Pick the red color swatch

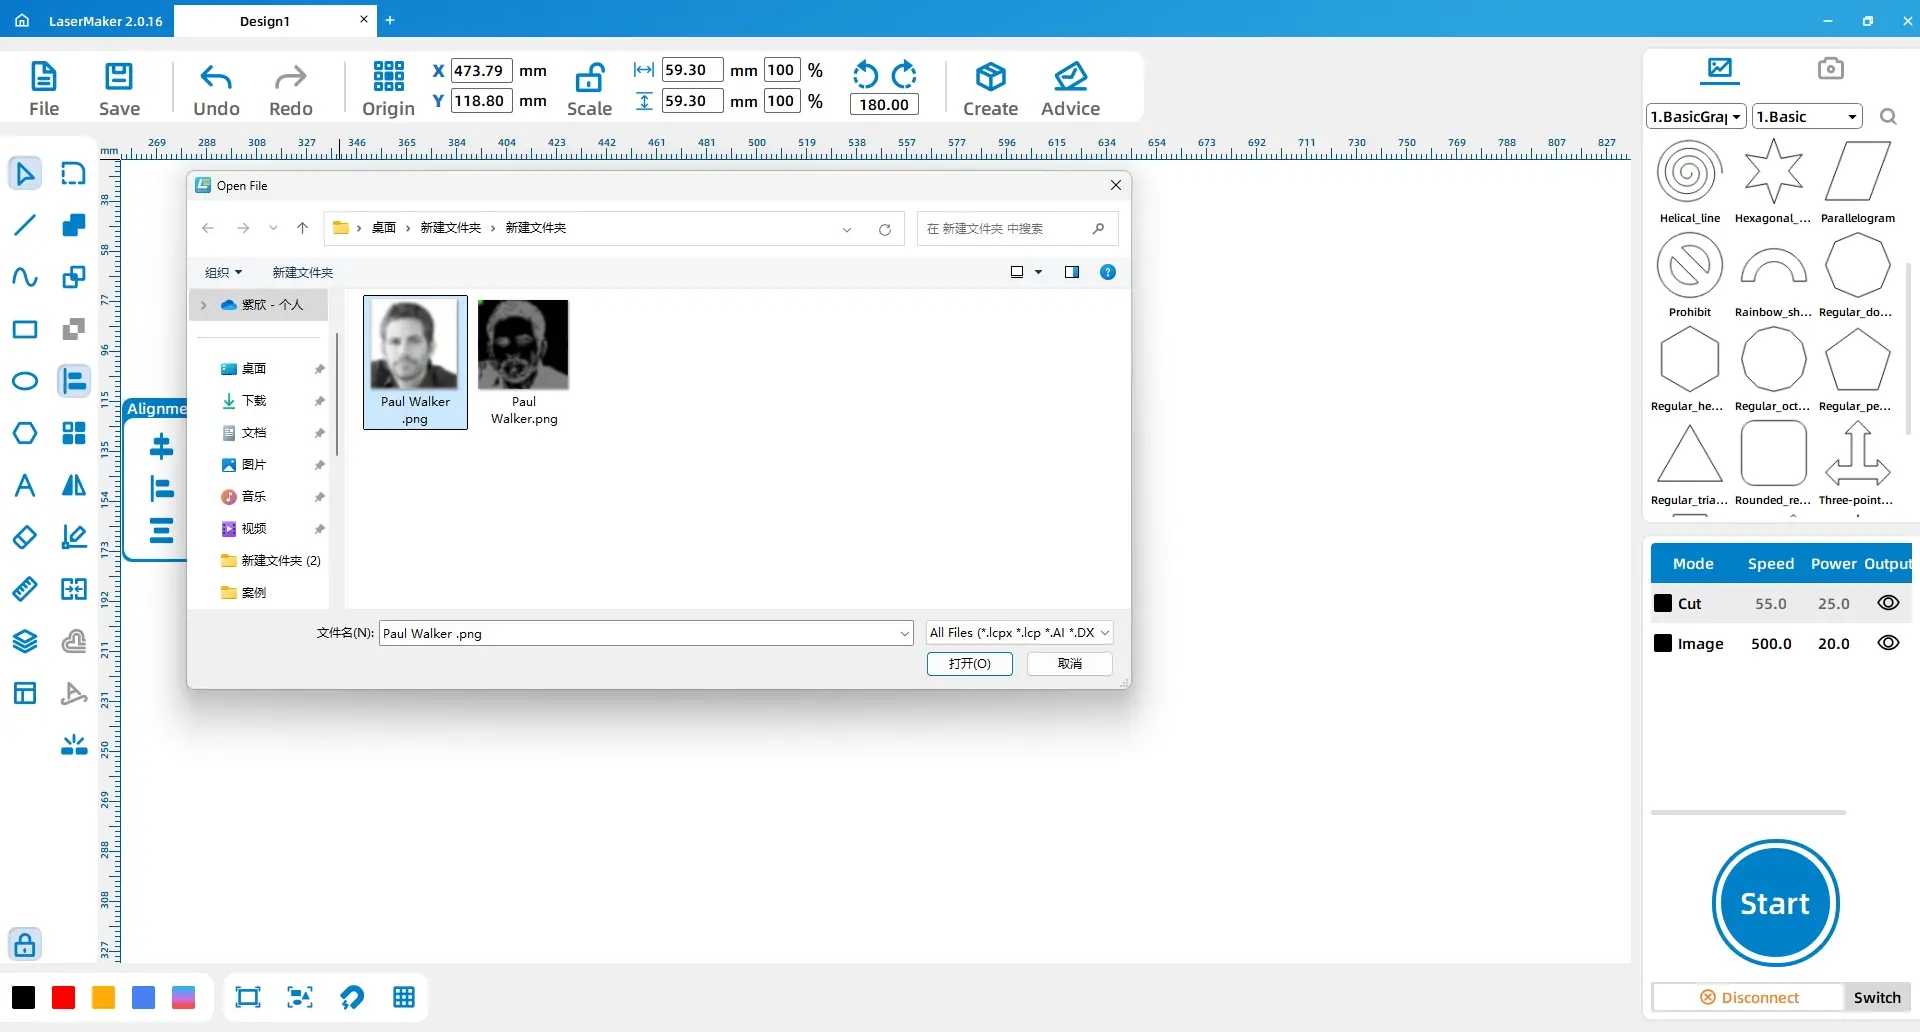(64, 997)
